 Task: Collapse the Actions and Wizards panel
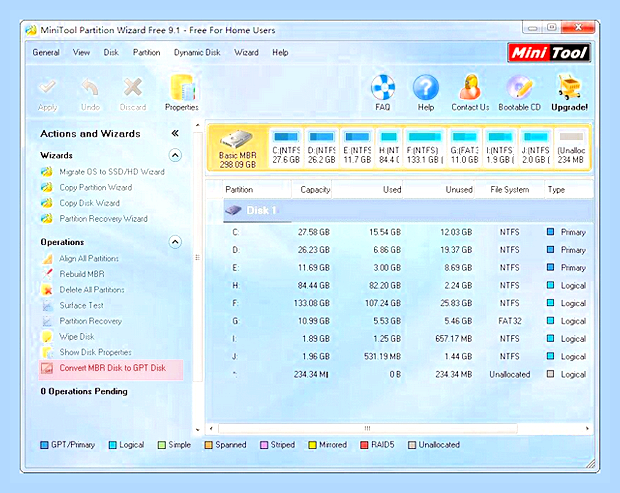[x=175, y=133]
